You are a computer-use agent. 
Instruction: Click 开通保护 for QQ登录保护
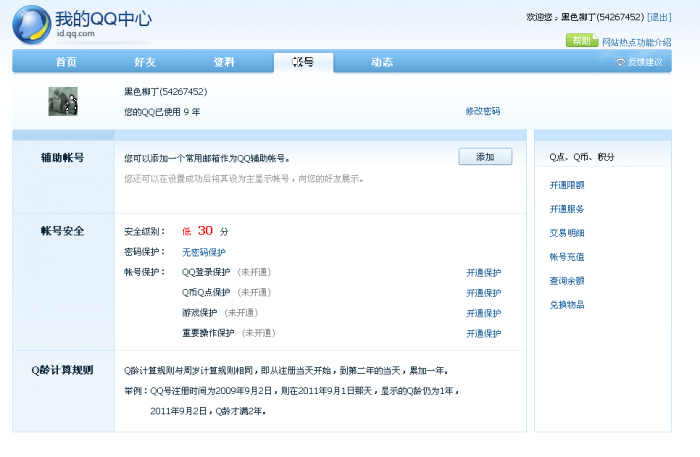[483, 273]
